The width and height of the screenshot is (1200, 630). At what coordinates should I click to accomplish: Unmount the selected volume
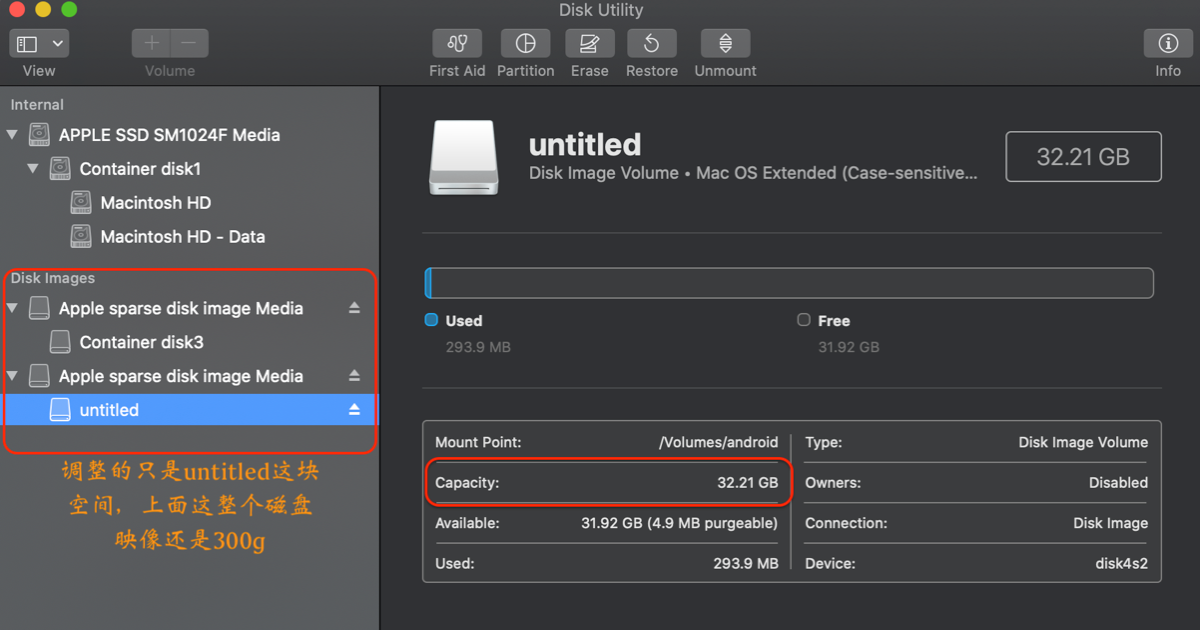coord(725,44)
